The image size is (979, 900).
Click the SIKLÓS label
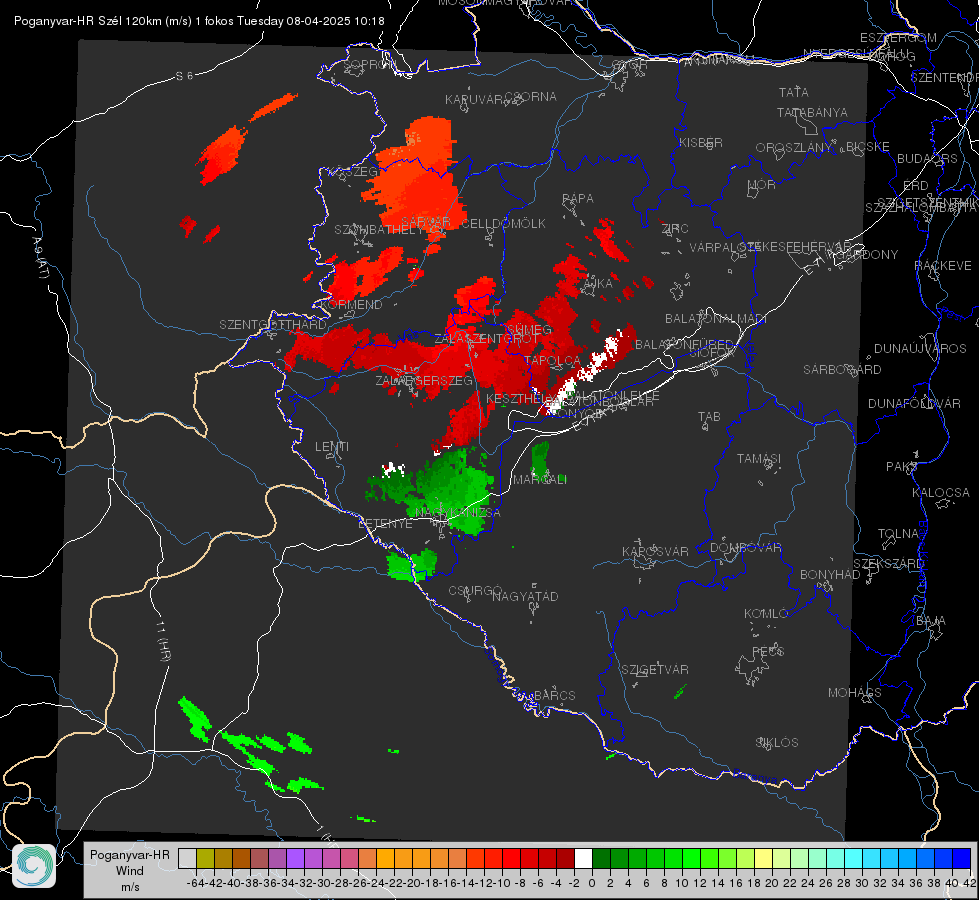point(777,743)
